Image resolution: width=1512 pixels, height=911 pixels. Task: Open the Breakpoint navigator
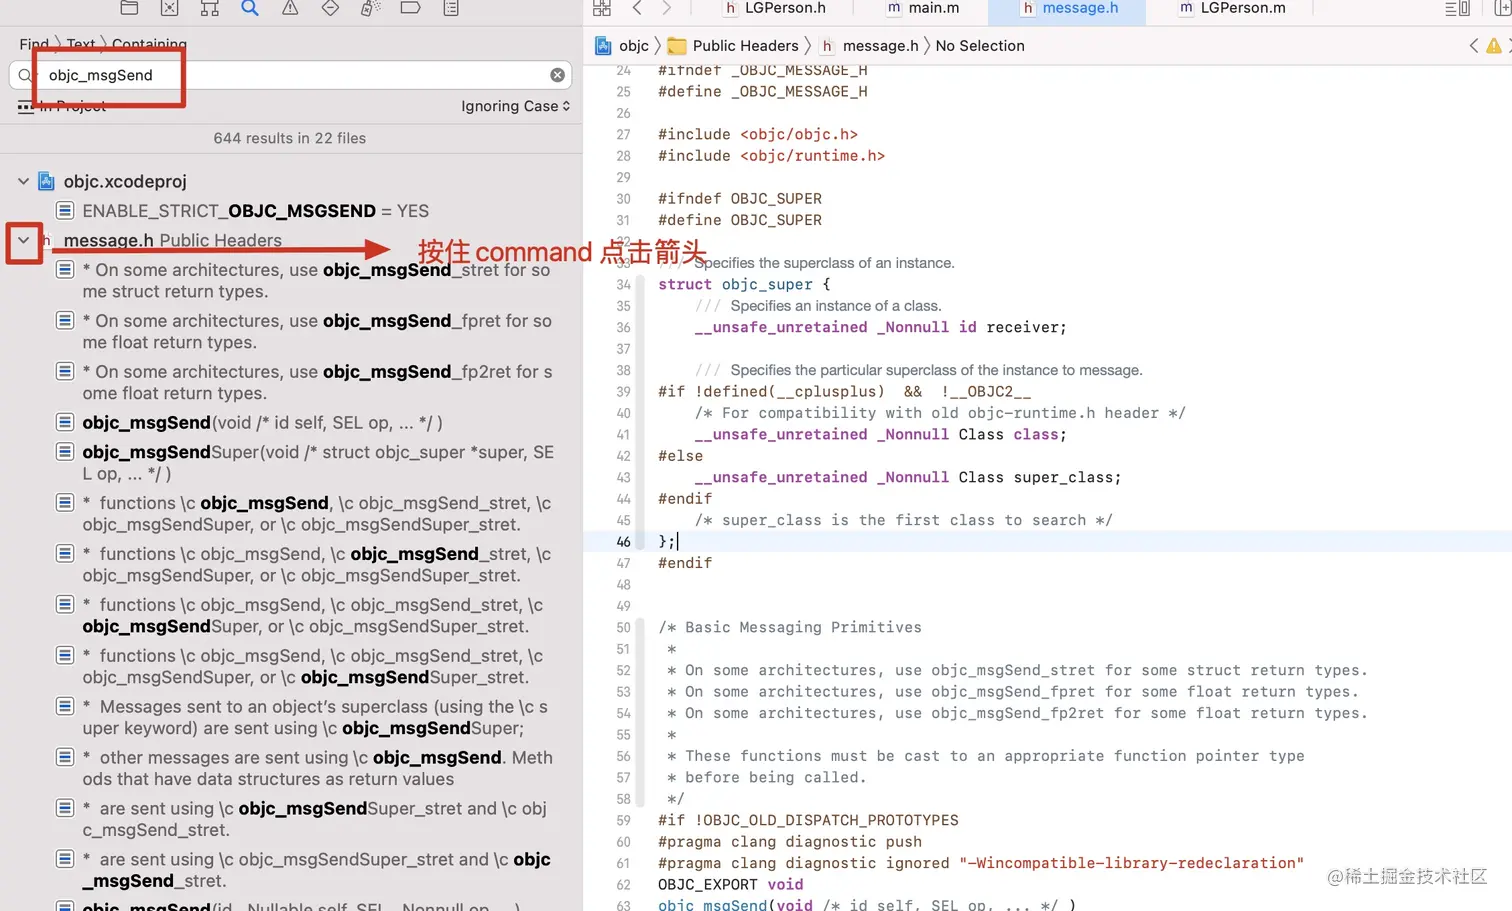click(x=410, y=8)
